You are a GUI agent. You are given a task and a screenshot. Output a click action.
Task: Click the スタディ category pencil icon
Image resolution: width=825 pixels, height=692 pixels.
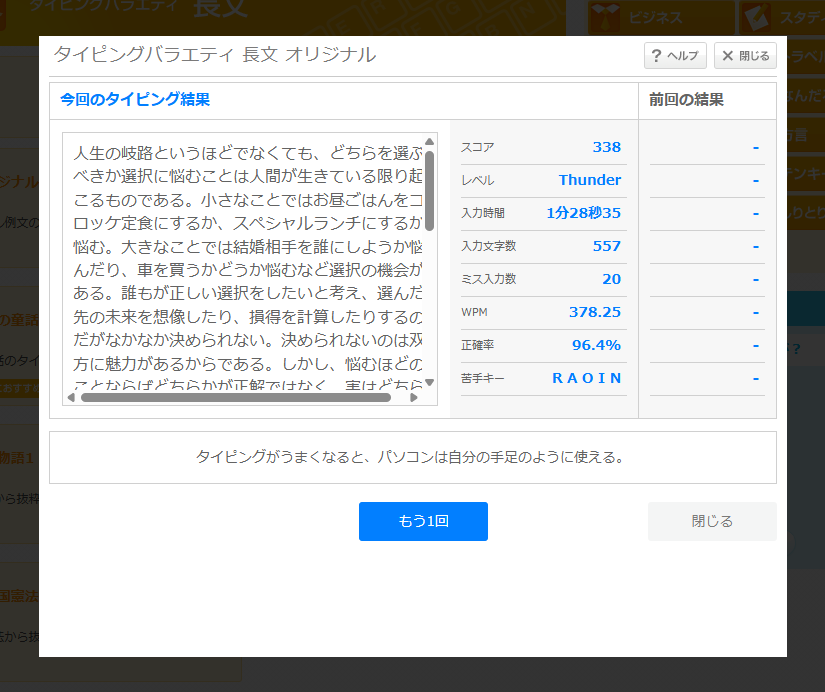click(x=756, y=17)
